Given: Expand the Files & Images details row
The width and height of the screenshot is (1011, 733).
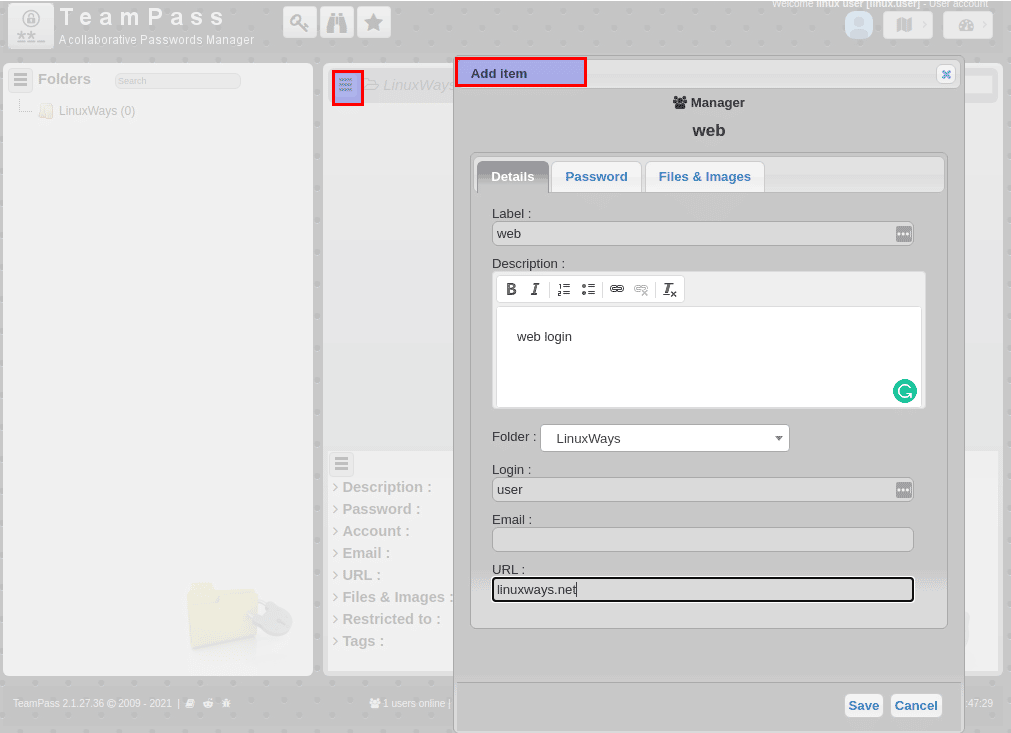Looking at the screenshot, I should click(393, 597).
